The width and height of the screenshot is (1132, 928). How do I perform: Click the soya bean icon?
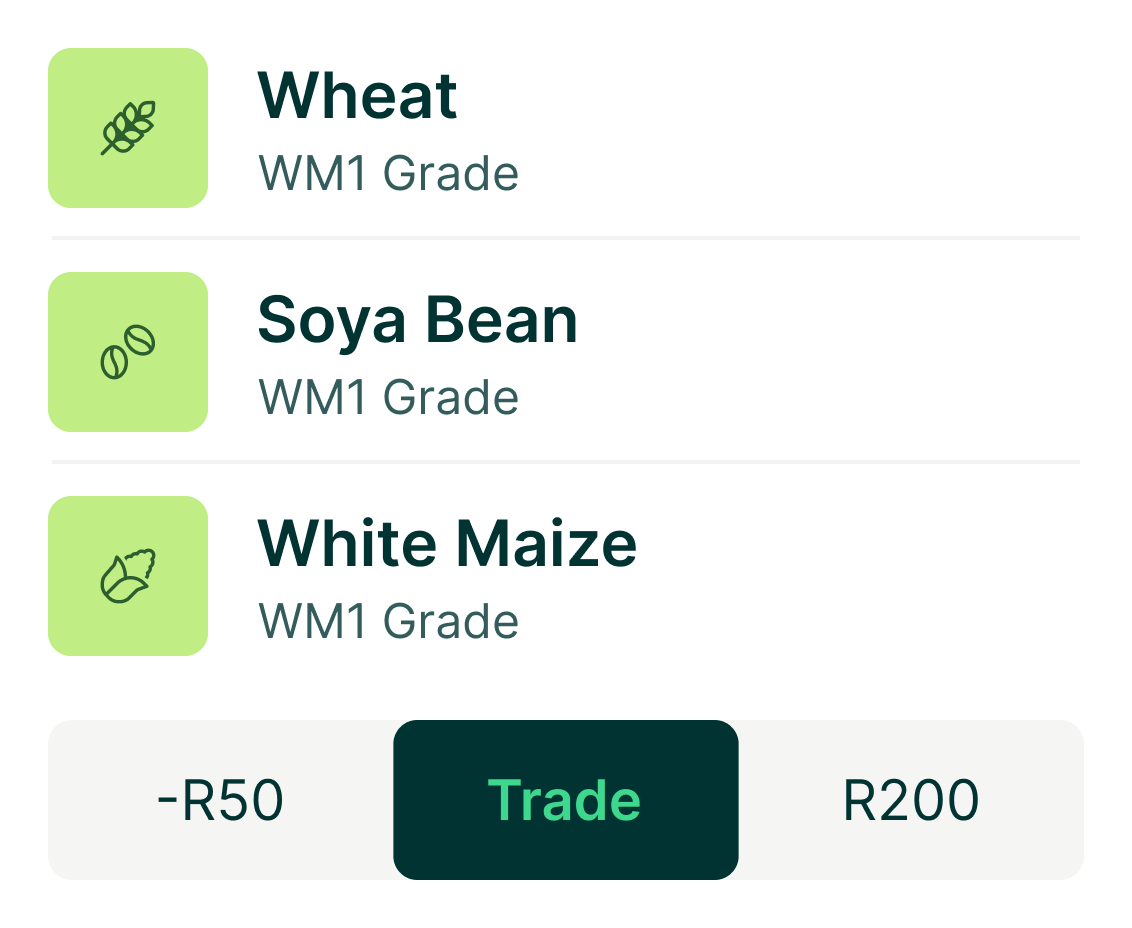(x=128, y=352)
